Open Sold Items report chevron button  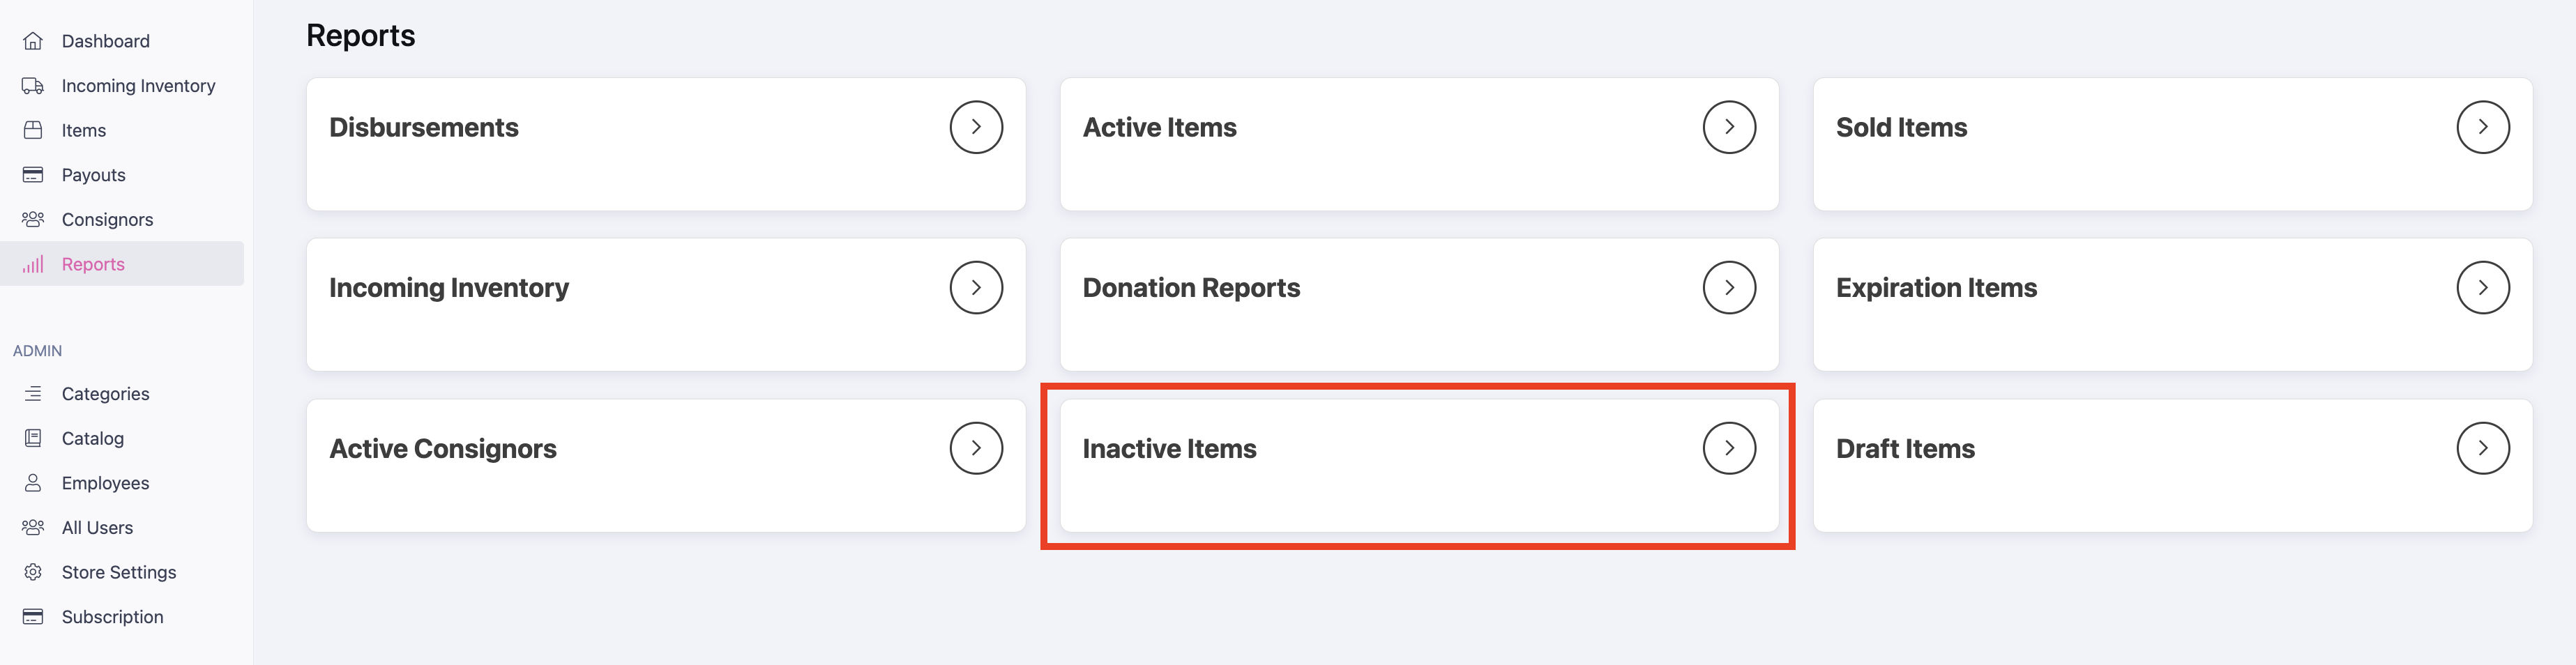[2482, 127]
